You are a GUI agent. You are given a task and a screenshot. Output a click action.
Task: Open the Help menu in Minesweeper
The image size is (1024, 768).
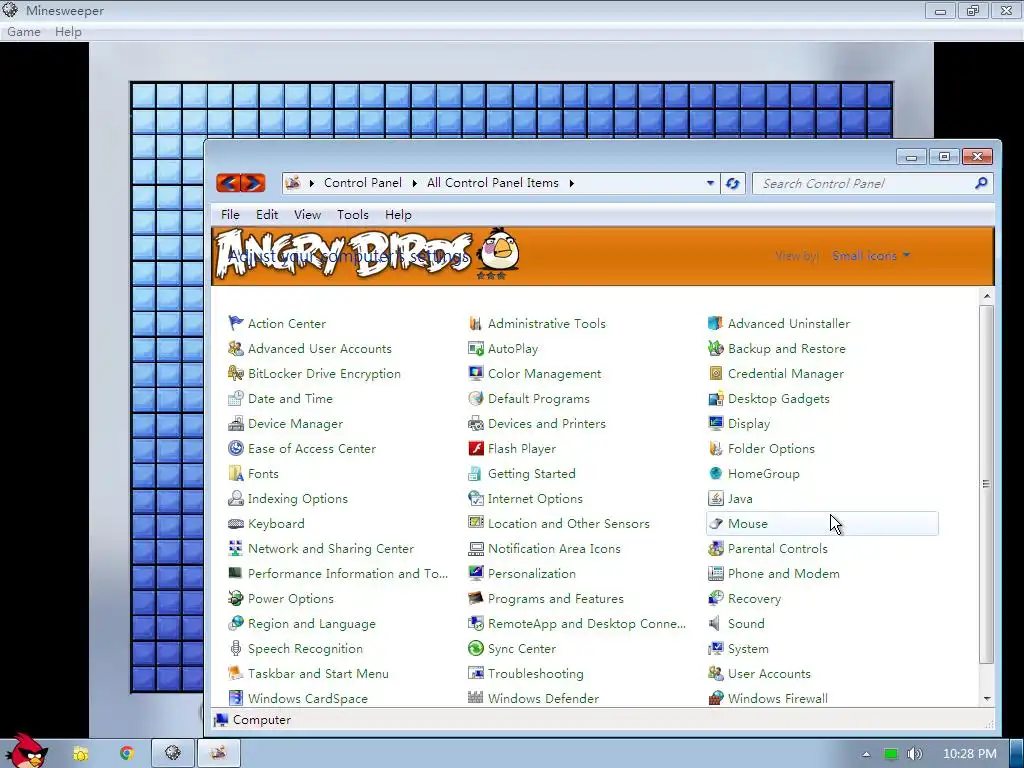point(68,31)
